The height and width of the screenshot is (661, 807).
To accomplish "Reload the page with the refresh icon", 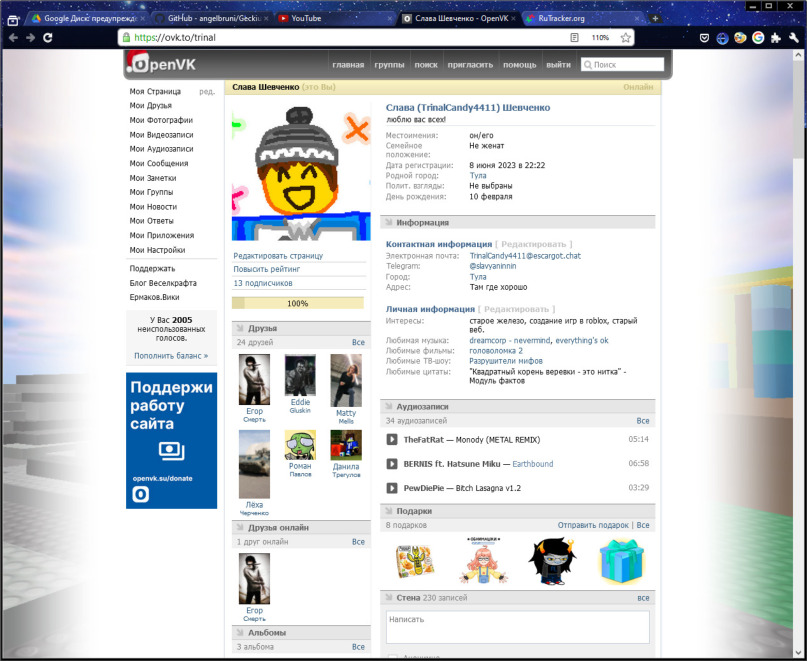I will pos(48,38).
